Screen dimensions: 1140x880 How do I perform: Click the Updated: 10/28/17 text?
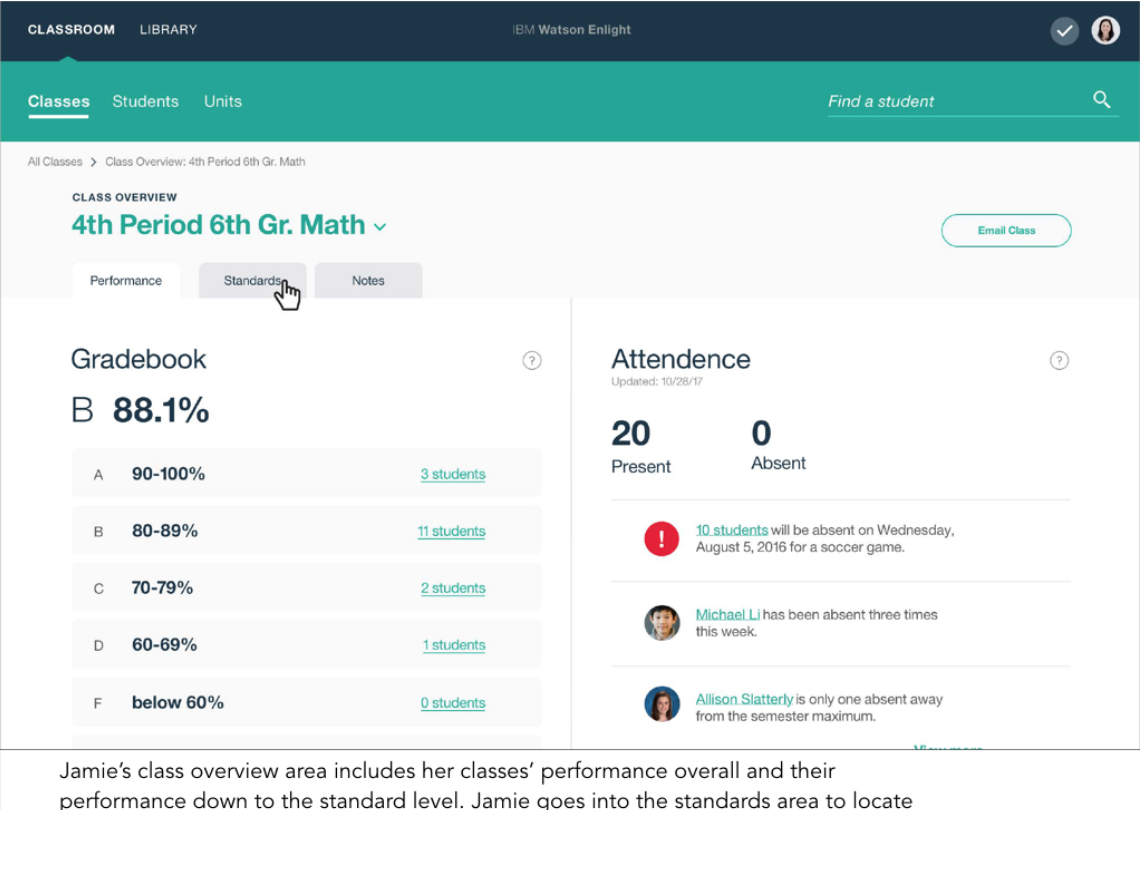[657, 381]
